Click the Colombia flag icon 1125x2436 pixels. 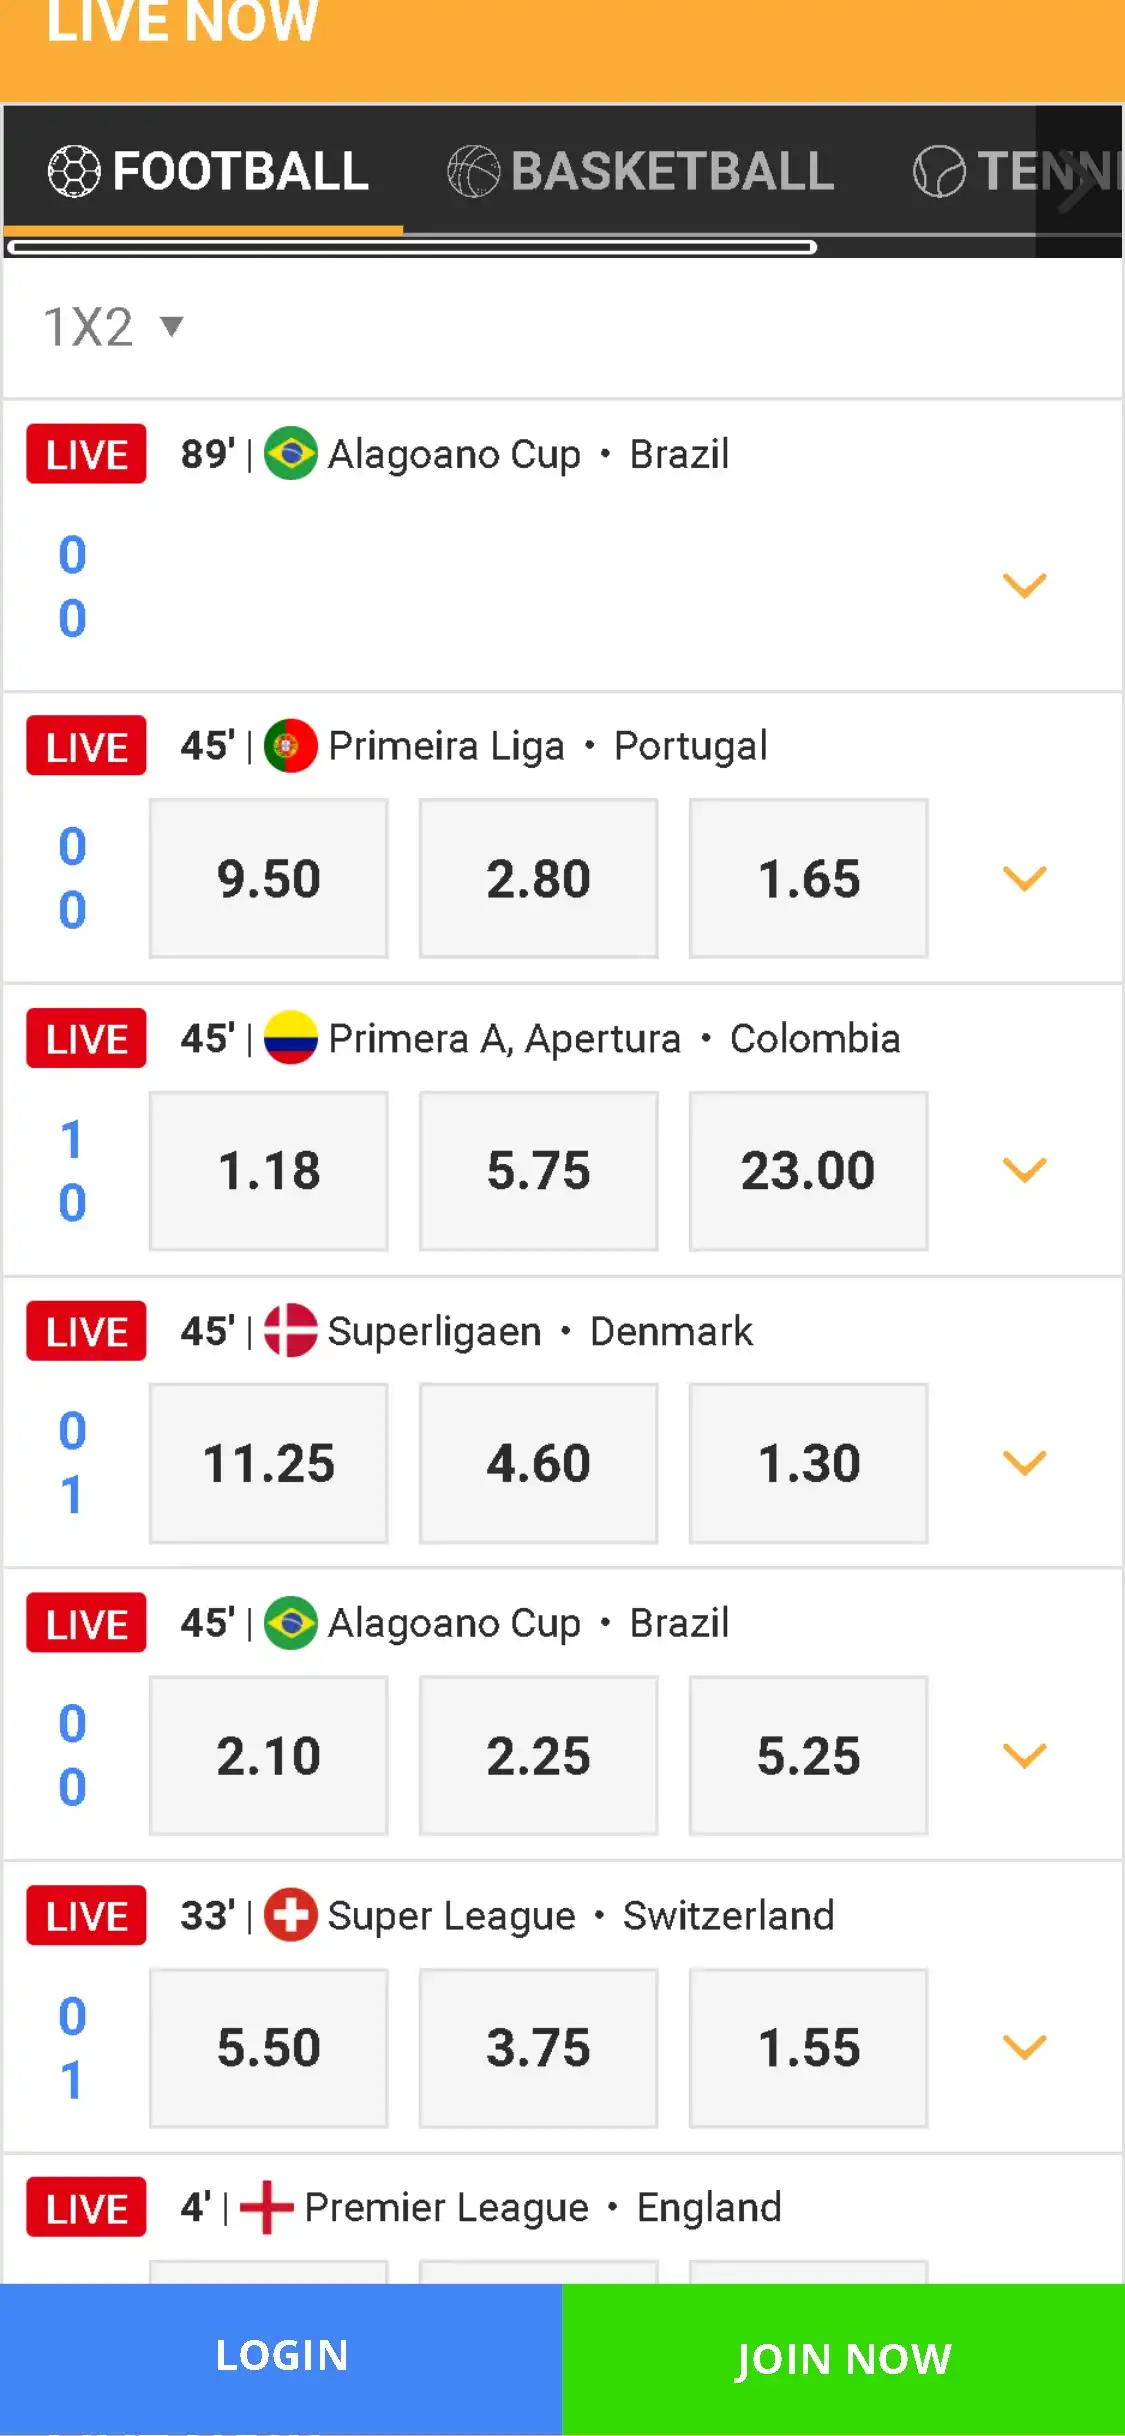[290, 1038]
